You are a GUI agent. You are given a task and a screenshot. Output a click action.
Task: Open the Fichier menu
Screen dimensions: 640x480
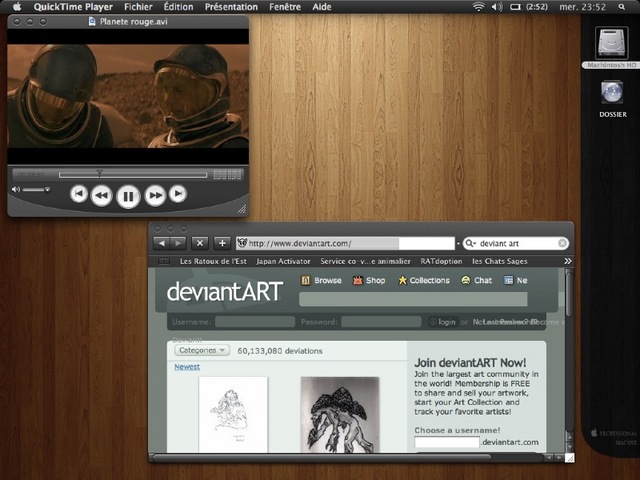tap(138, 7)
